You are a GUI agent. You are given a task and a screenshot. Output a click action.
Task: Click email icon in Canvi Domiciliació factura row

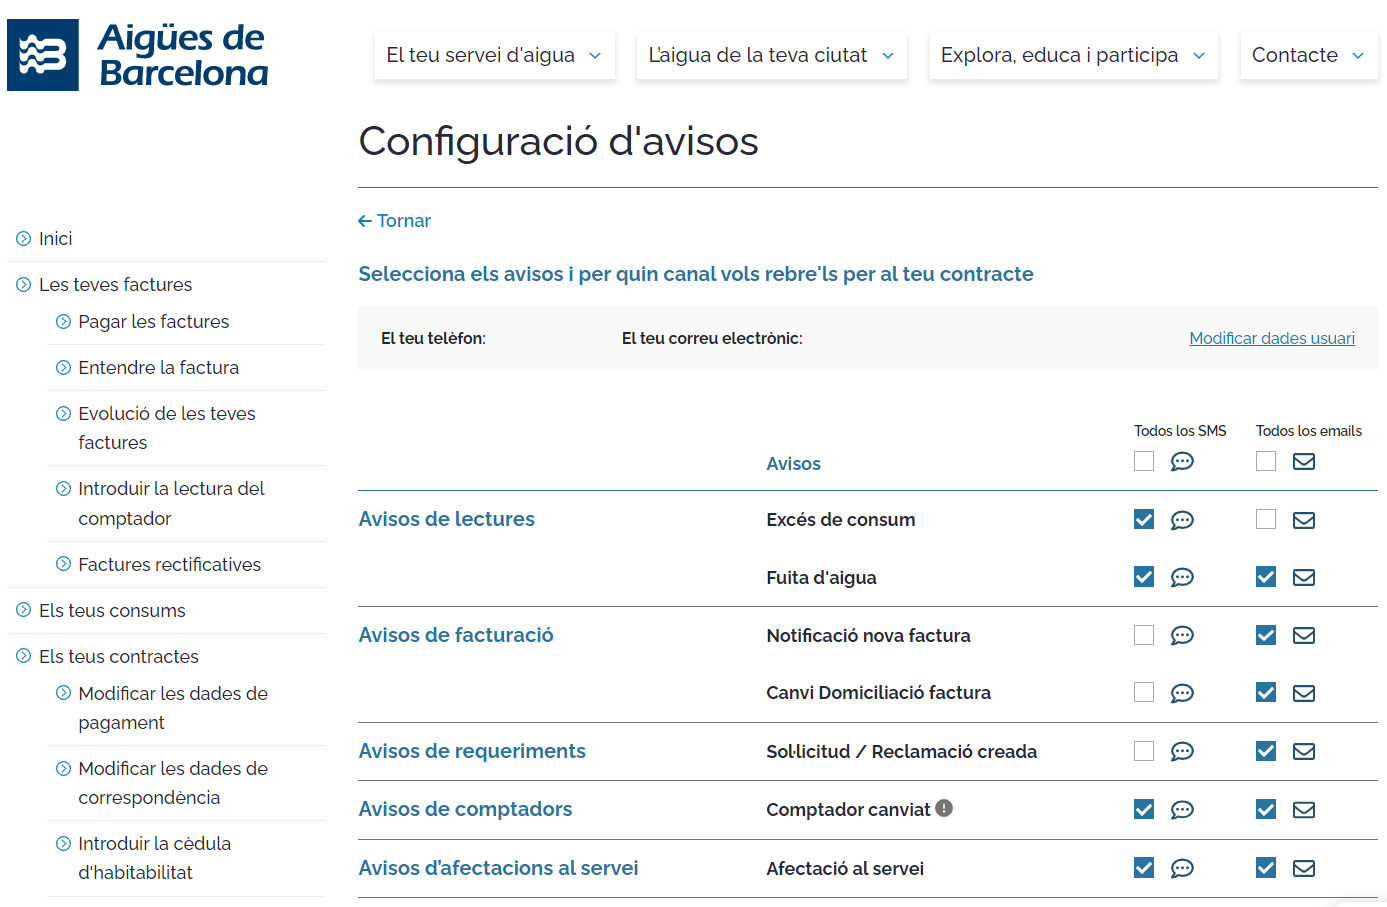[1304, 693]
